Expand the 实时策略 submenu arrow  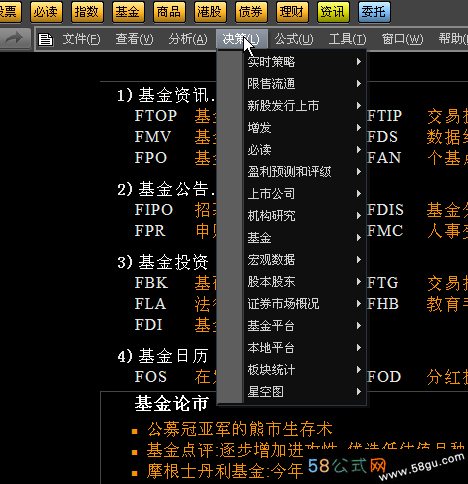pyautogui.click(x=359, y=62)
